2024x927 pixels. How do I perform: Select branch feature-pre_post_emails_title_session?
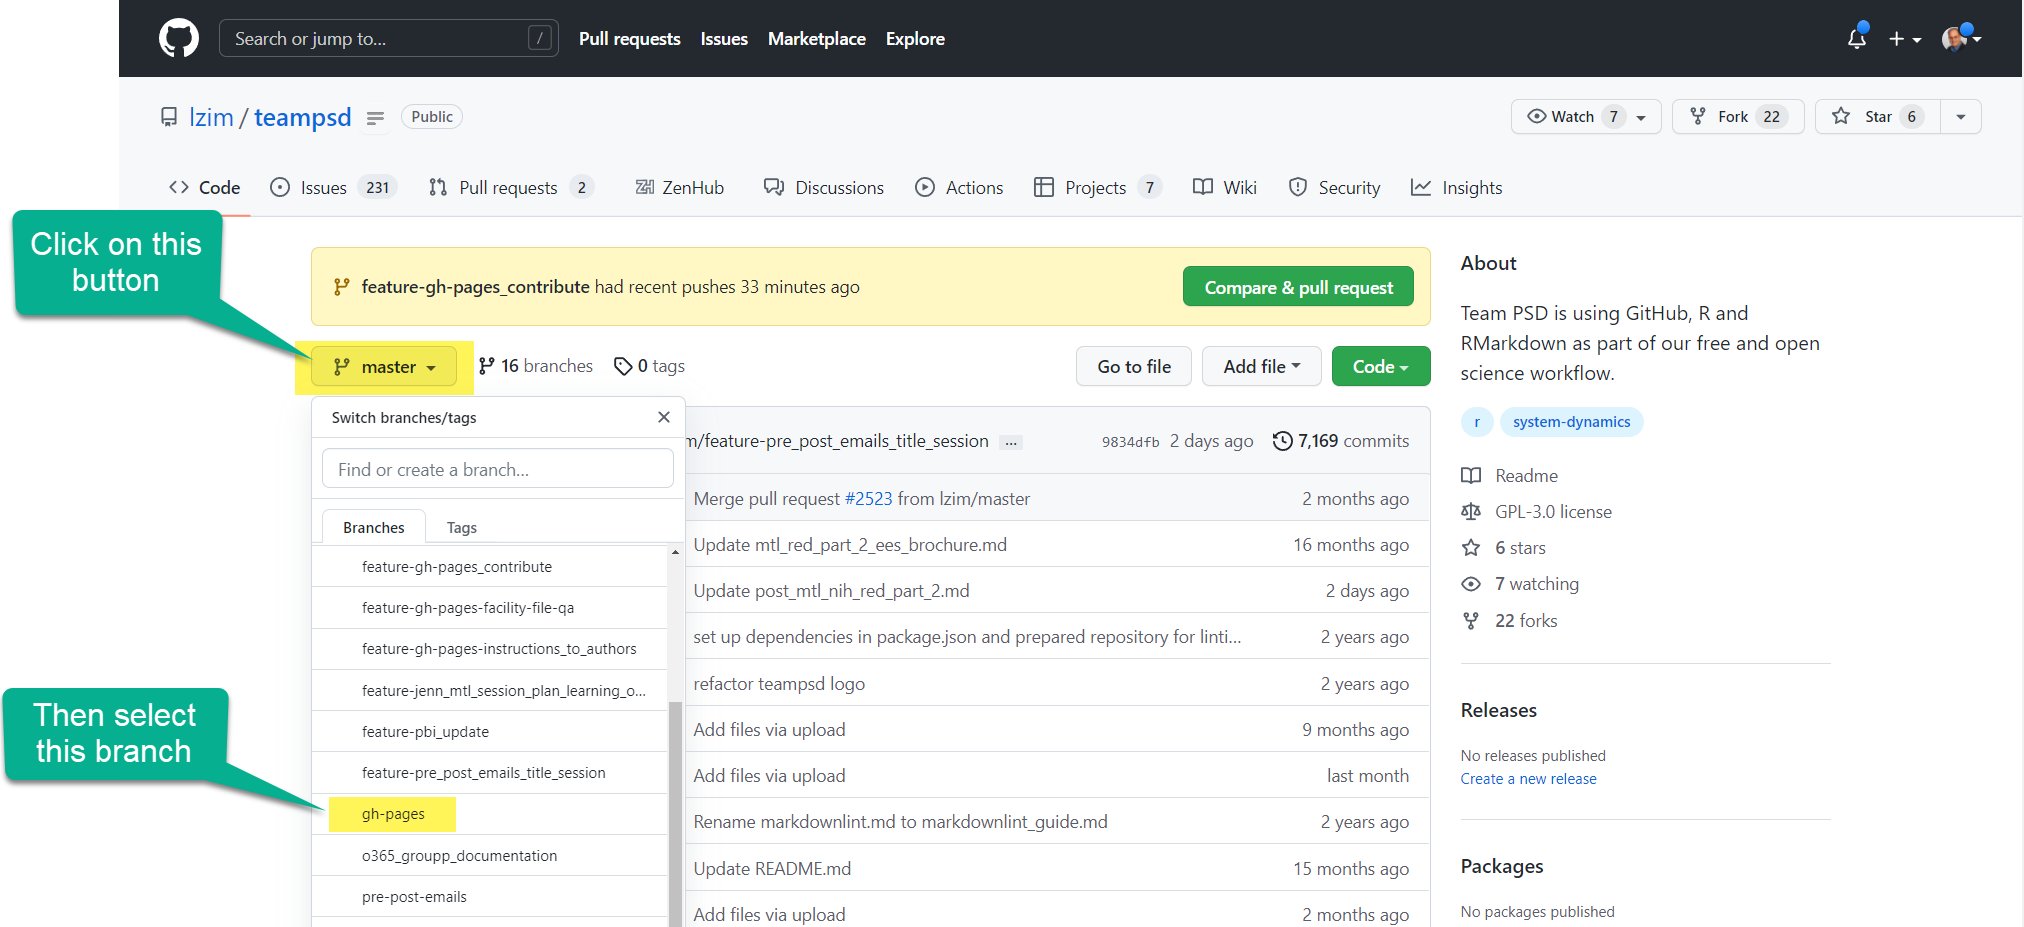(489, 773)
